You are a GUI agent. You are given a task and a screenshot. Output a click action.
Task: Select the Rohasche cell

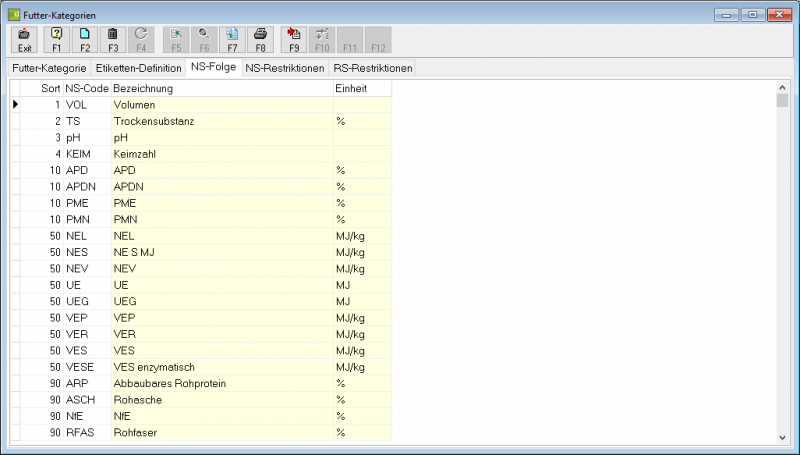222,399
